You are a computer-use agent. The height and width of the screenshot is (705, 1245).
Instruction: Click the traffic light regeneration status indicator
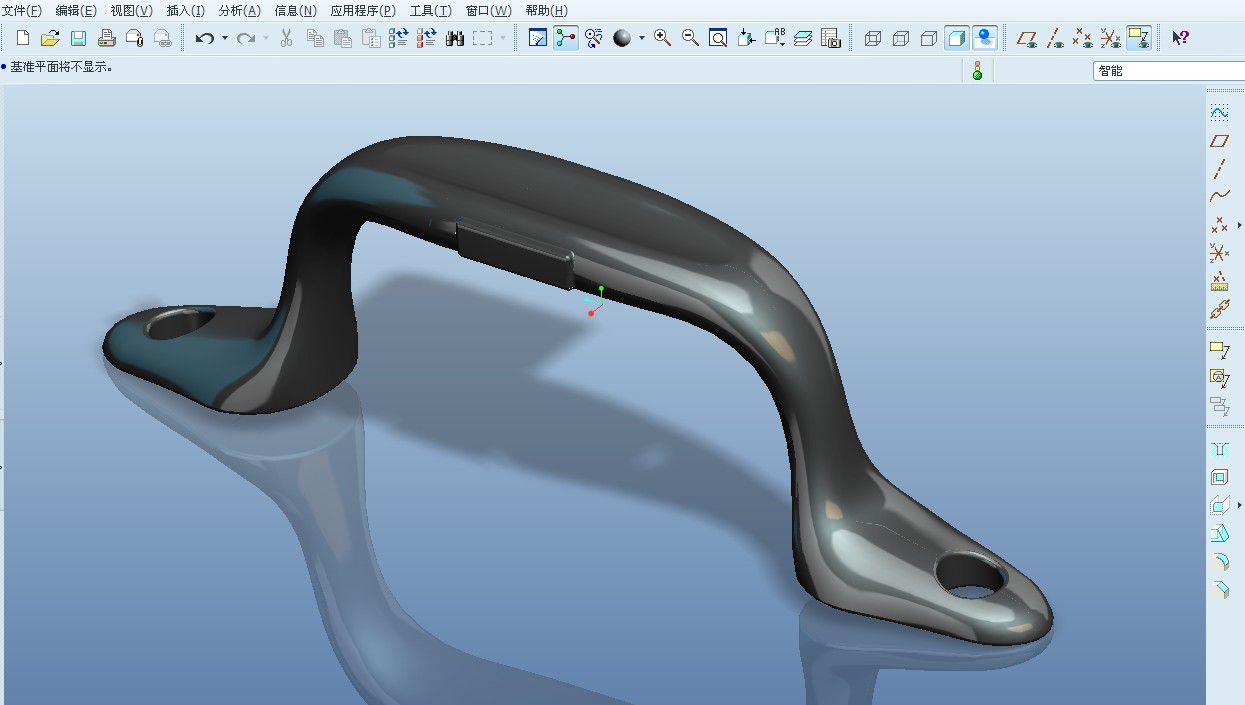coord(977,71)
